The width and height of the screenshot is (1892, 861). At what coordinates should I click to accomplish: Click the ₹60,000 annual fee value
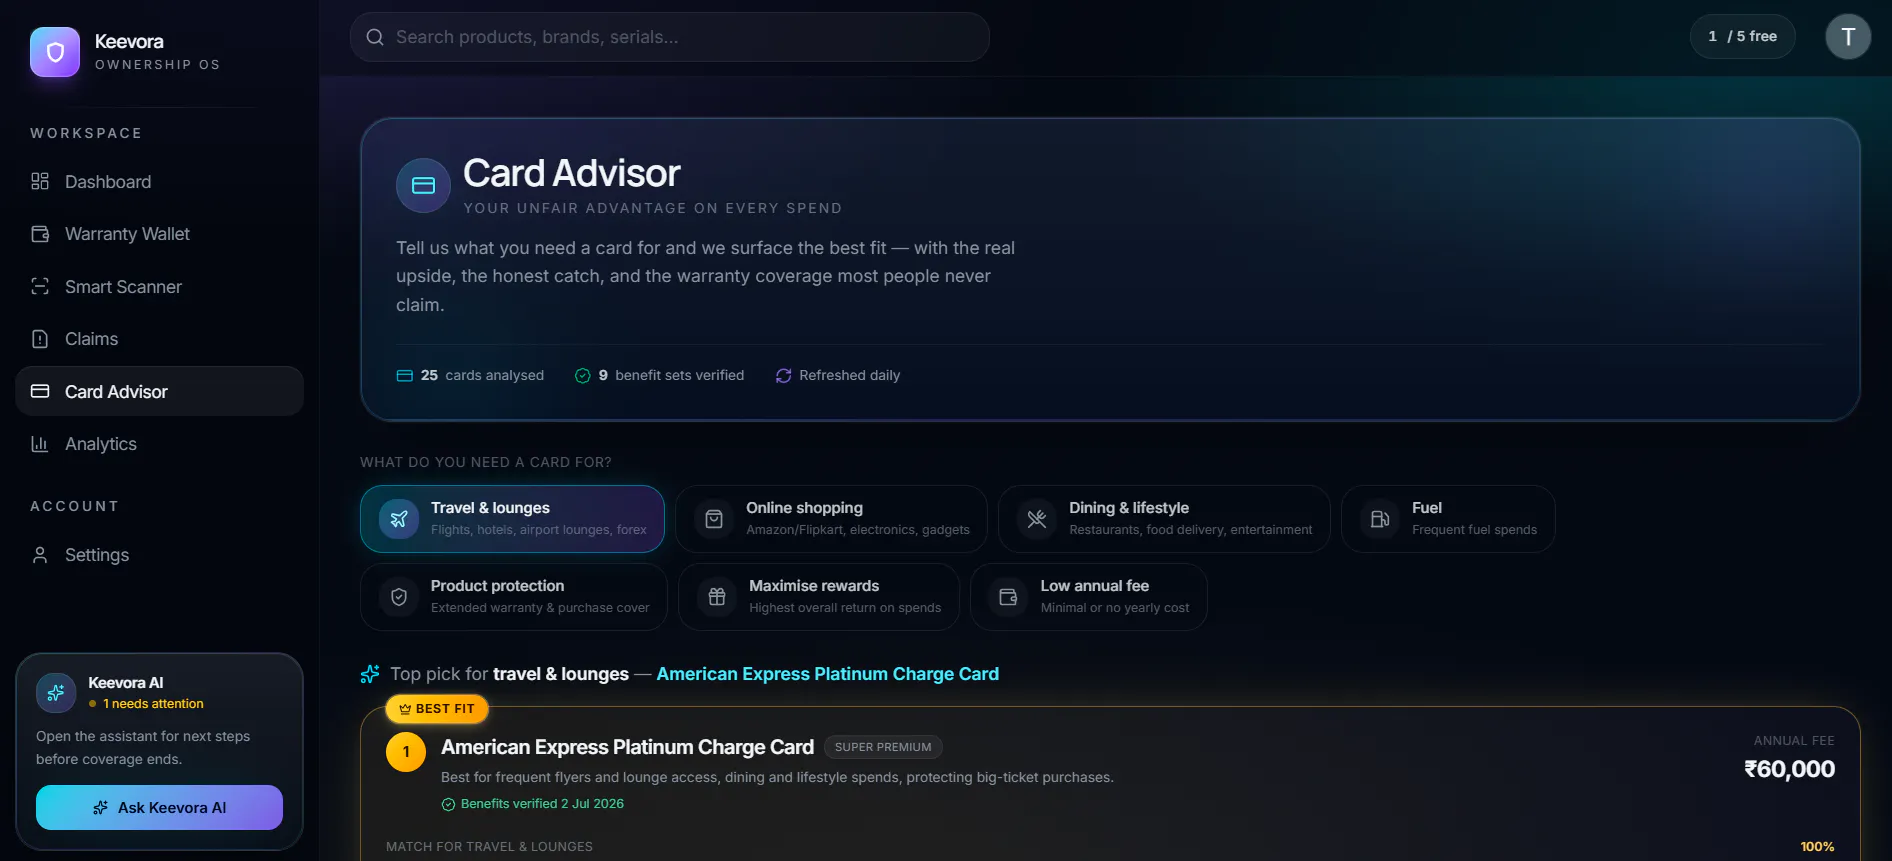coord(1789,769)
